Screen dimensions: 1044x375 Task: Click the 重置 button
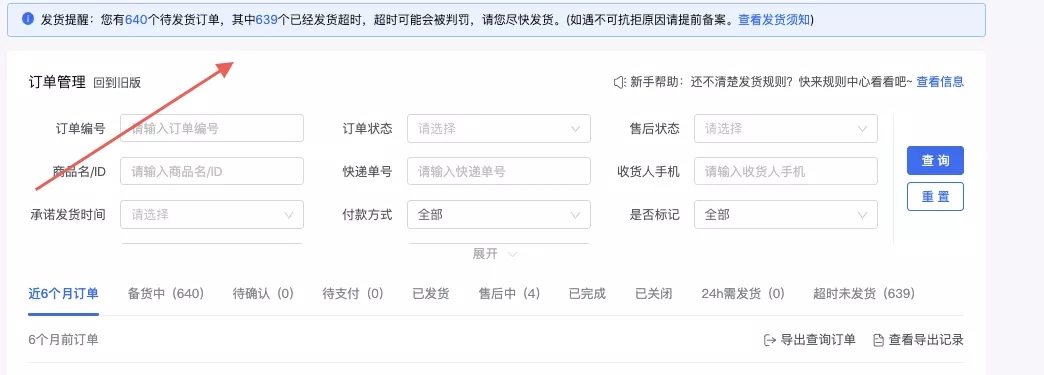935,196
